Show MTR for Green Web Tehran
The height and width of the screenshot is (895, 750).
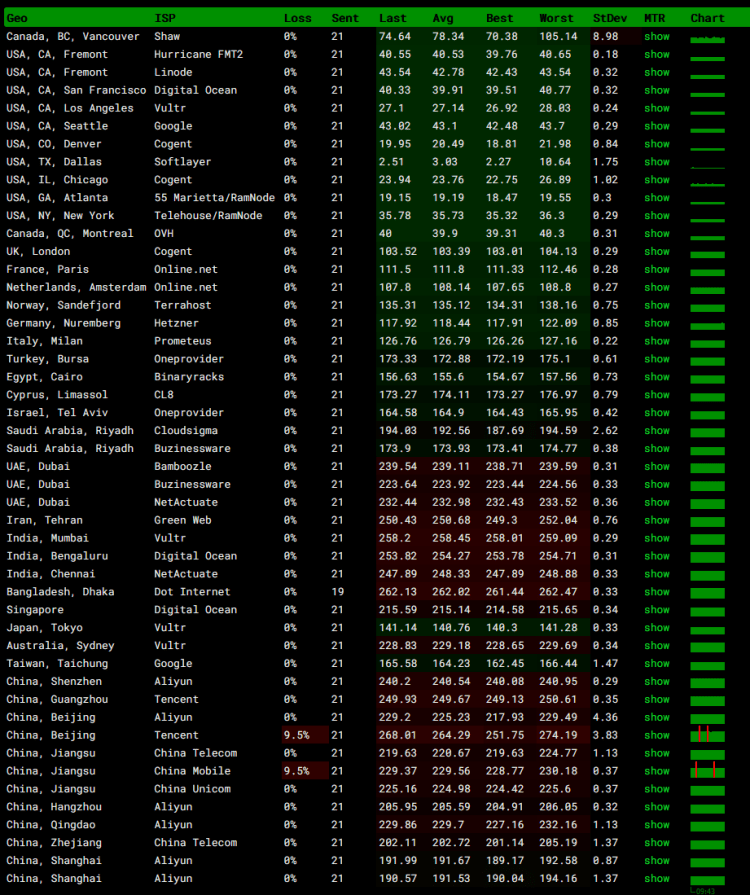(x=656, y=520)
